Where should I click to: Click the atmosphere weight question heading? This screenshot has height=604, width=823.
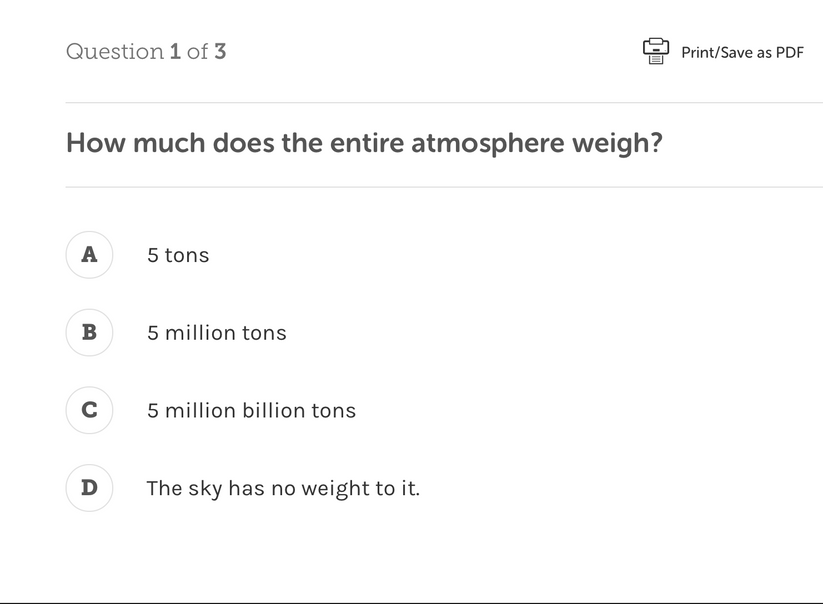(x=364, y=144)
